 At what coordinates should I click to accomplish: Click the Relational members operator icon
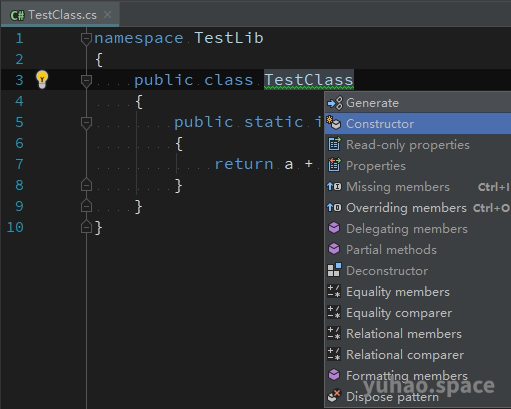334,333
